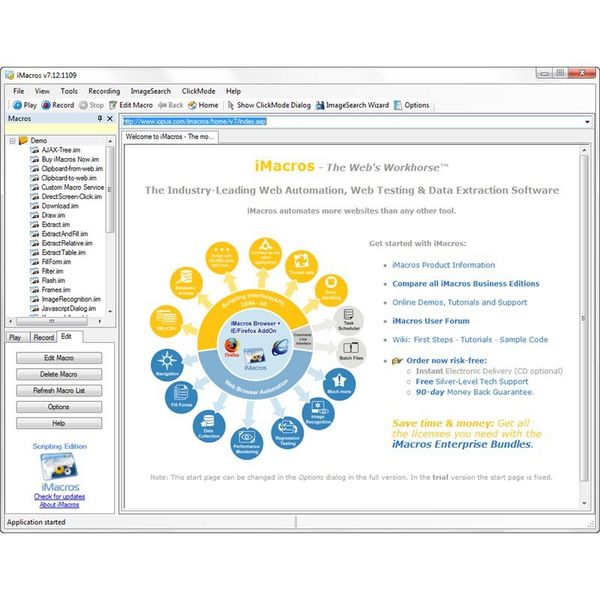The width and height of the screenshot is (600, 600).
Task: Click the Batch Files diagram icon
Action: (351, 351)
